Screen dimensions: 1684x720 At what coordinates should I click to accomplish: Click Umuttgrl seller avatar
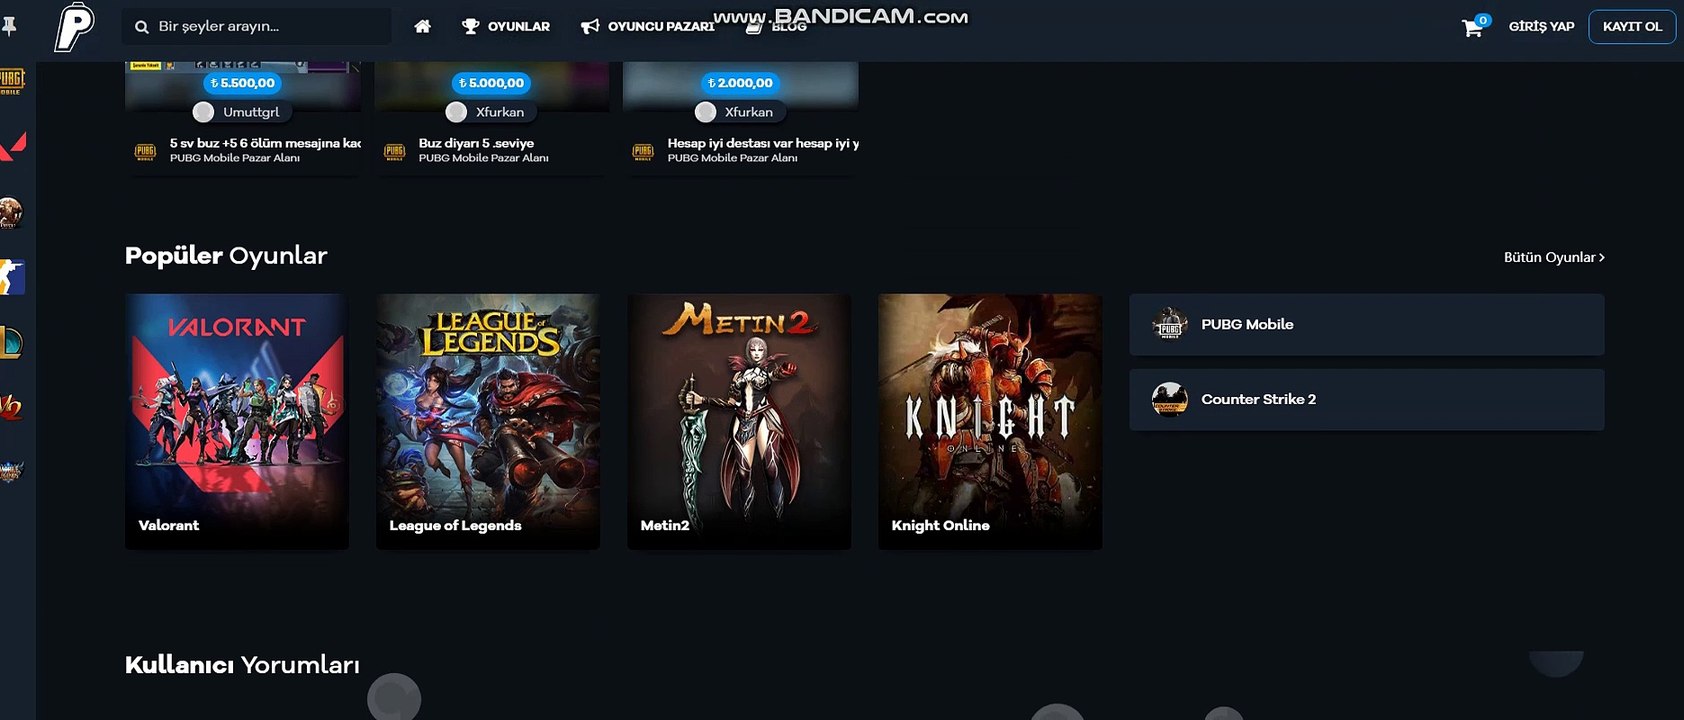203,112
